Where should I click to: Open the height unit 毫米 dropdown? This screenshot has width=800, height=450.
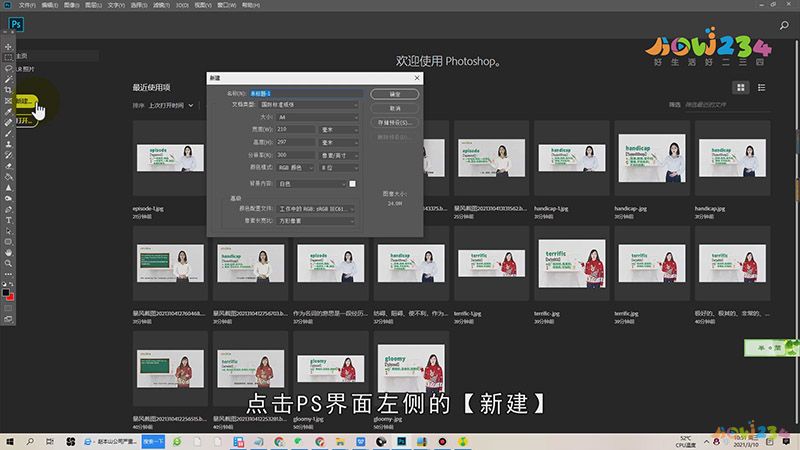pyautogui.click(x=339, y=142)
